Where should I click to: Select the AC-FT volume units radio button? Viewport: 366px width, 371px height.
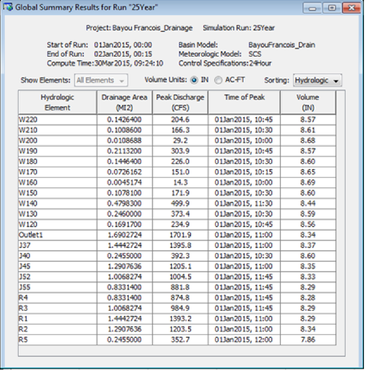pos(218,80)
